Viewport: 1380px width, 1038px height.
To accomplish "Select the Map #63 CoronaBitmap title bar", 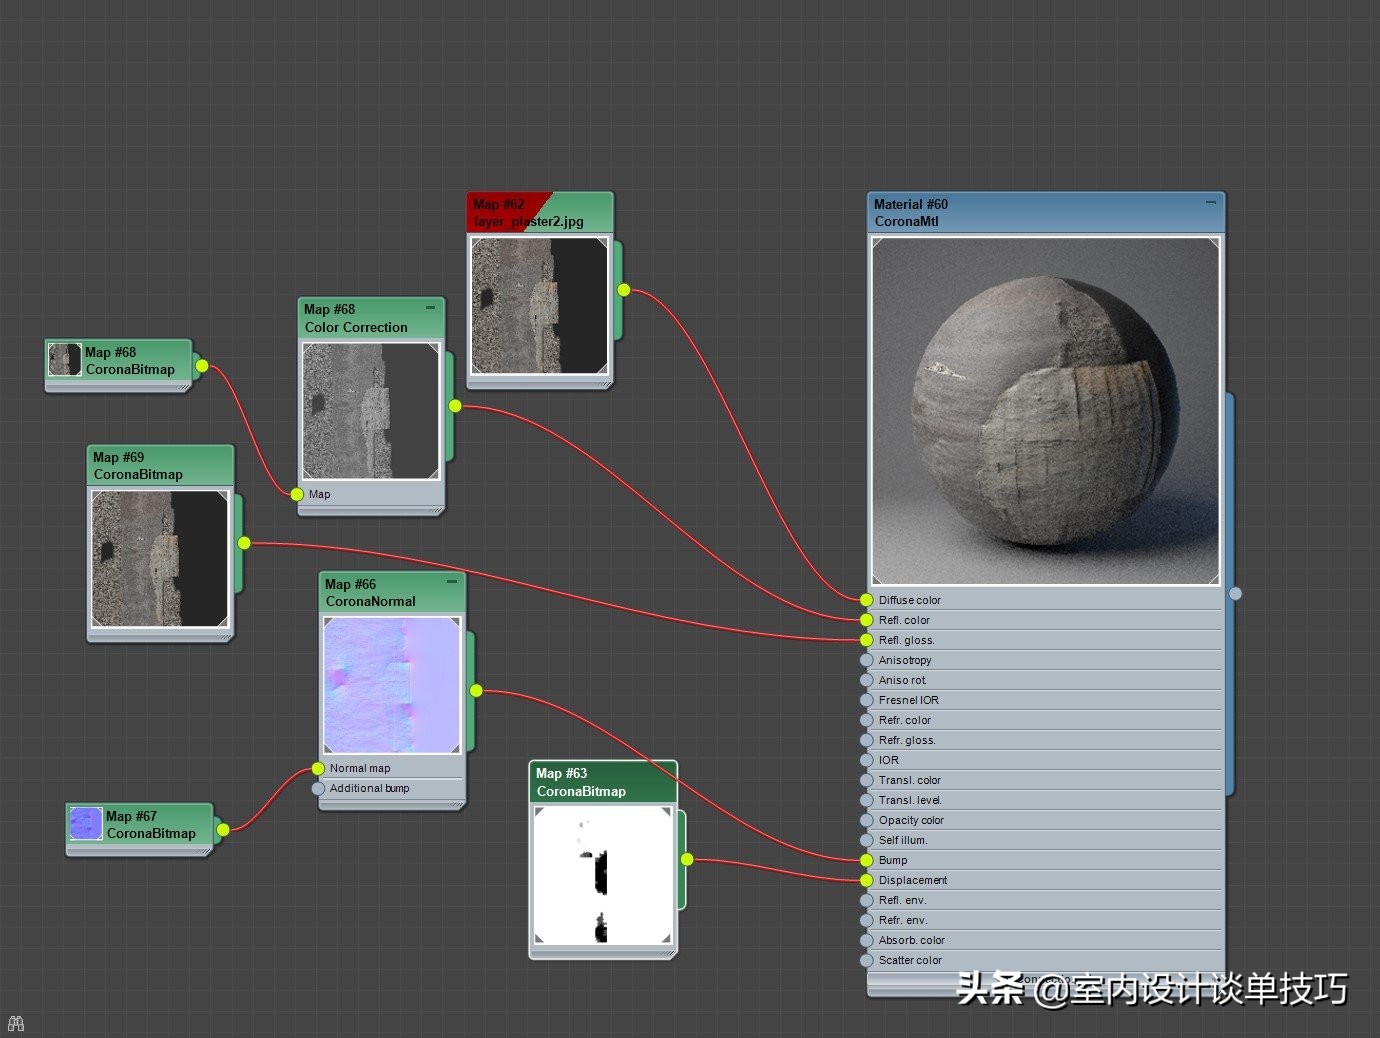I will (x=602, y=782).
